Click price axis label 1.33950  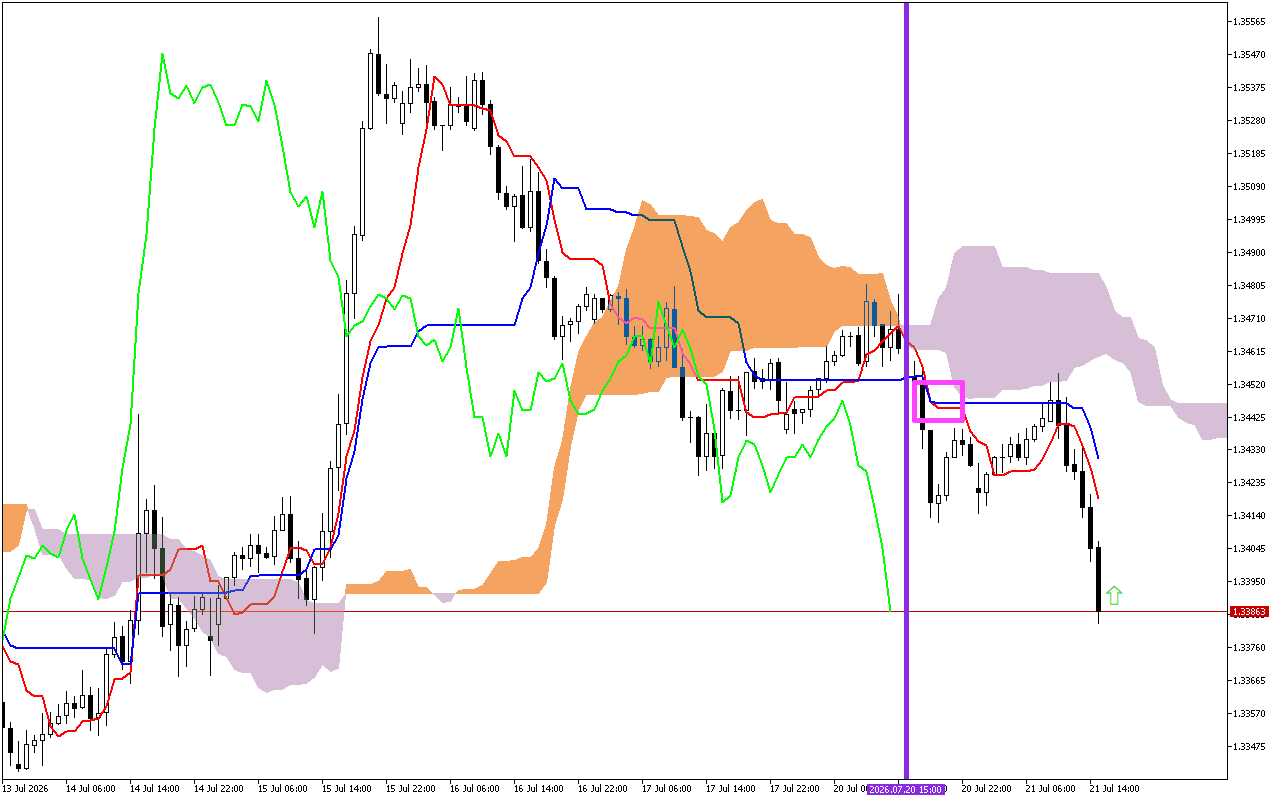[1250, 582]
